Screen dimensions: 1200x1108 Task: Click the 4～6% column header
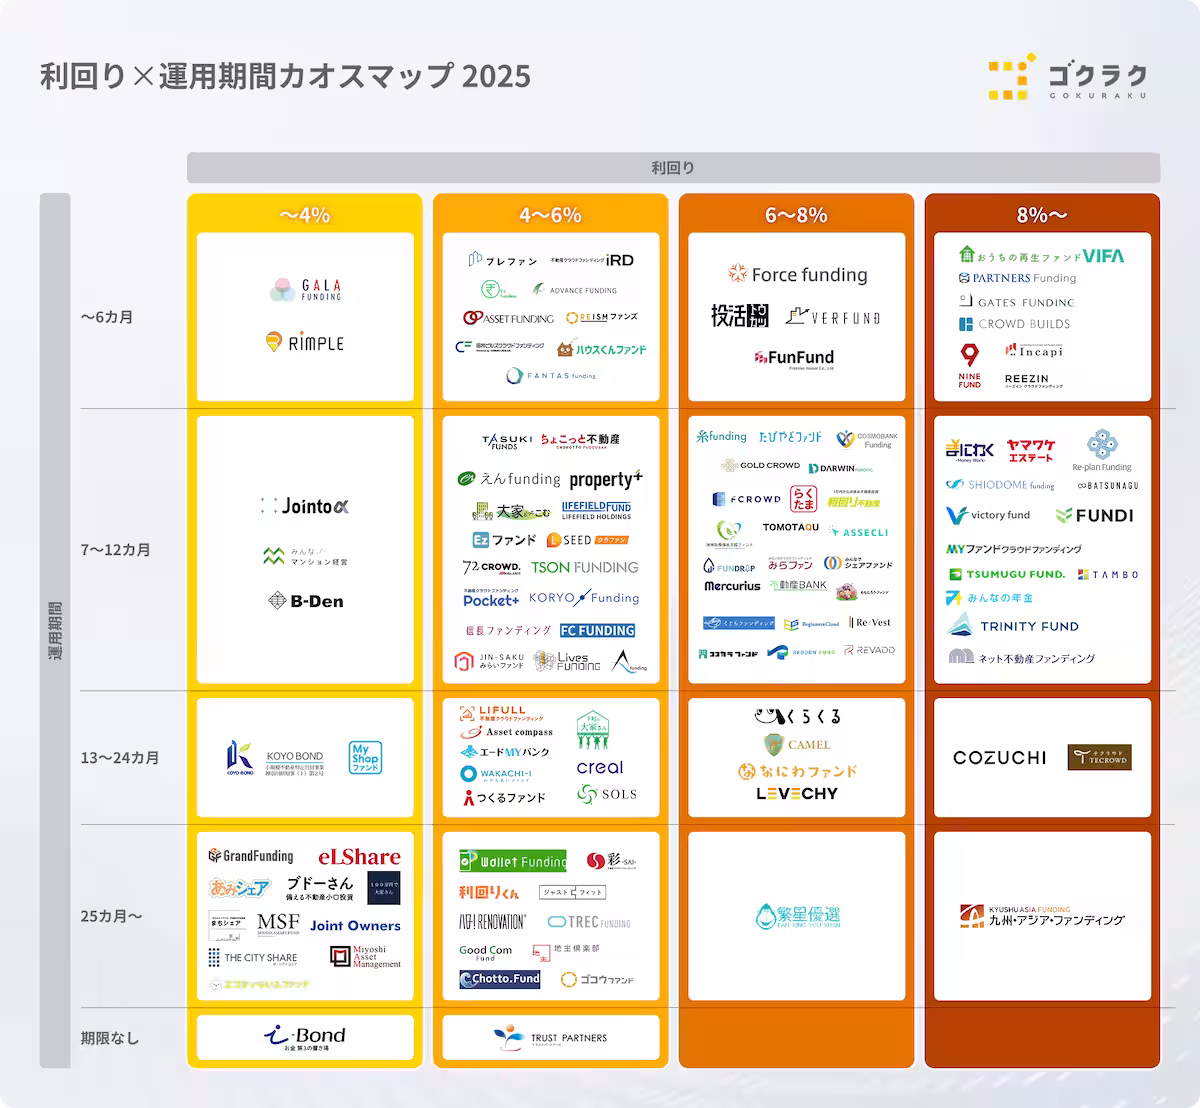tap(550, 215)
